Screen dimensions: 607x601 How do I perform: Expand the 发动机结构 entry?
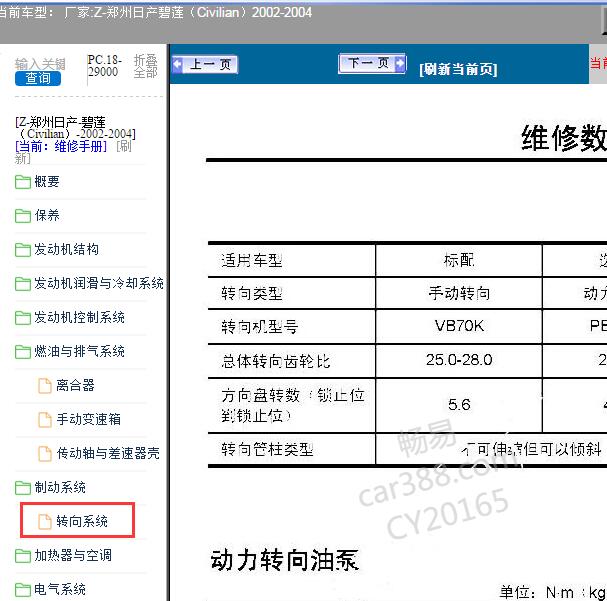pos(67,249)
